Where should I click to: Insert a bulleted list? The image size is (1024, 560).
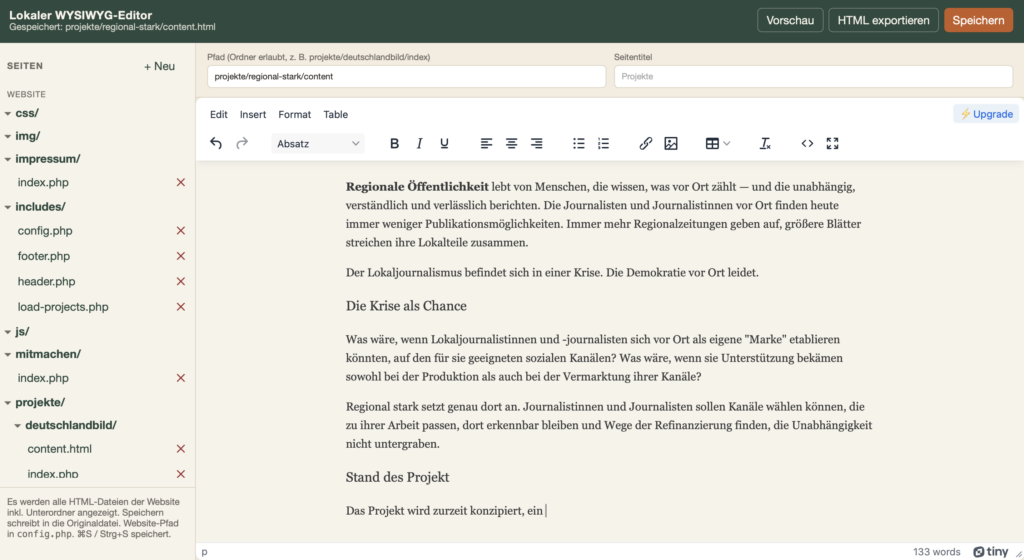click(x=579, y=144)
